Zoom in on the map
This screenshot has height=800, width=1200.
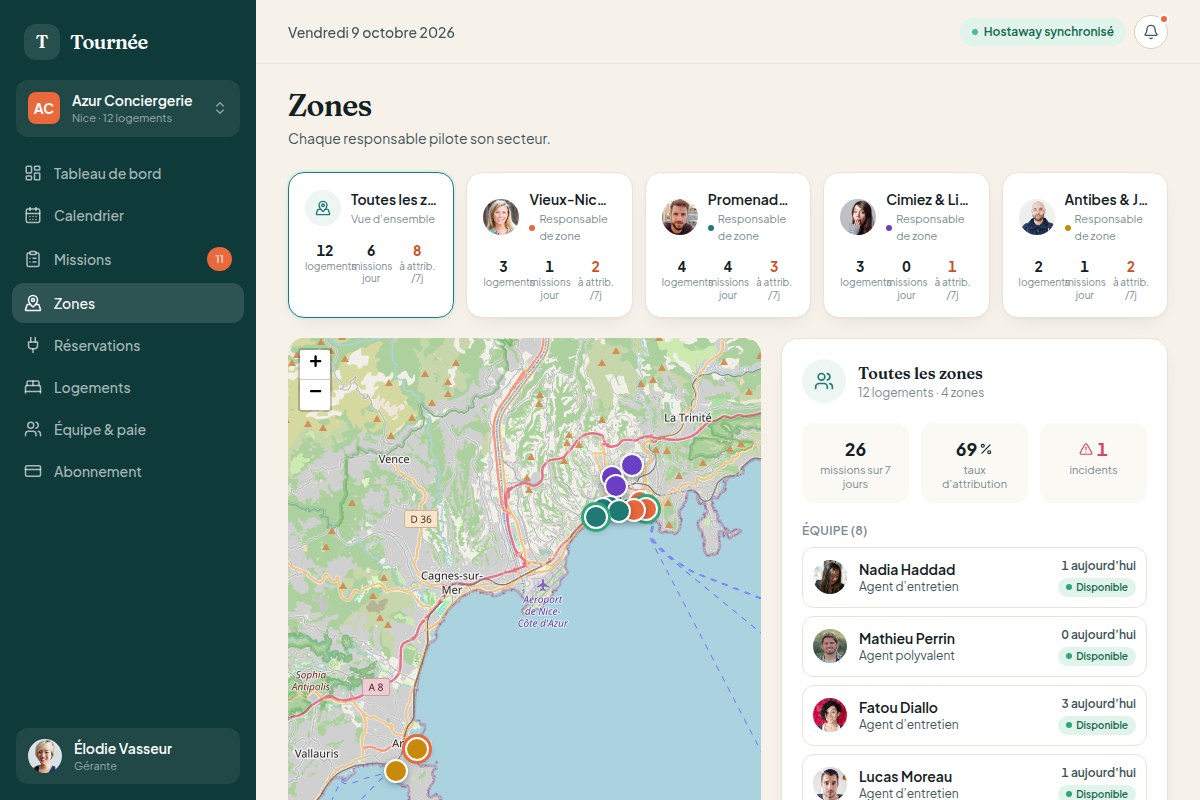click(x=315, y=362)
